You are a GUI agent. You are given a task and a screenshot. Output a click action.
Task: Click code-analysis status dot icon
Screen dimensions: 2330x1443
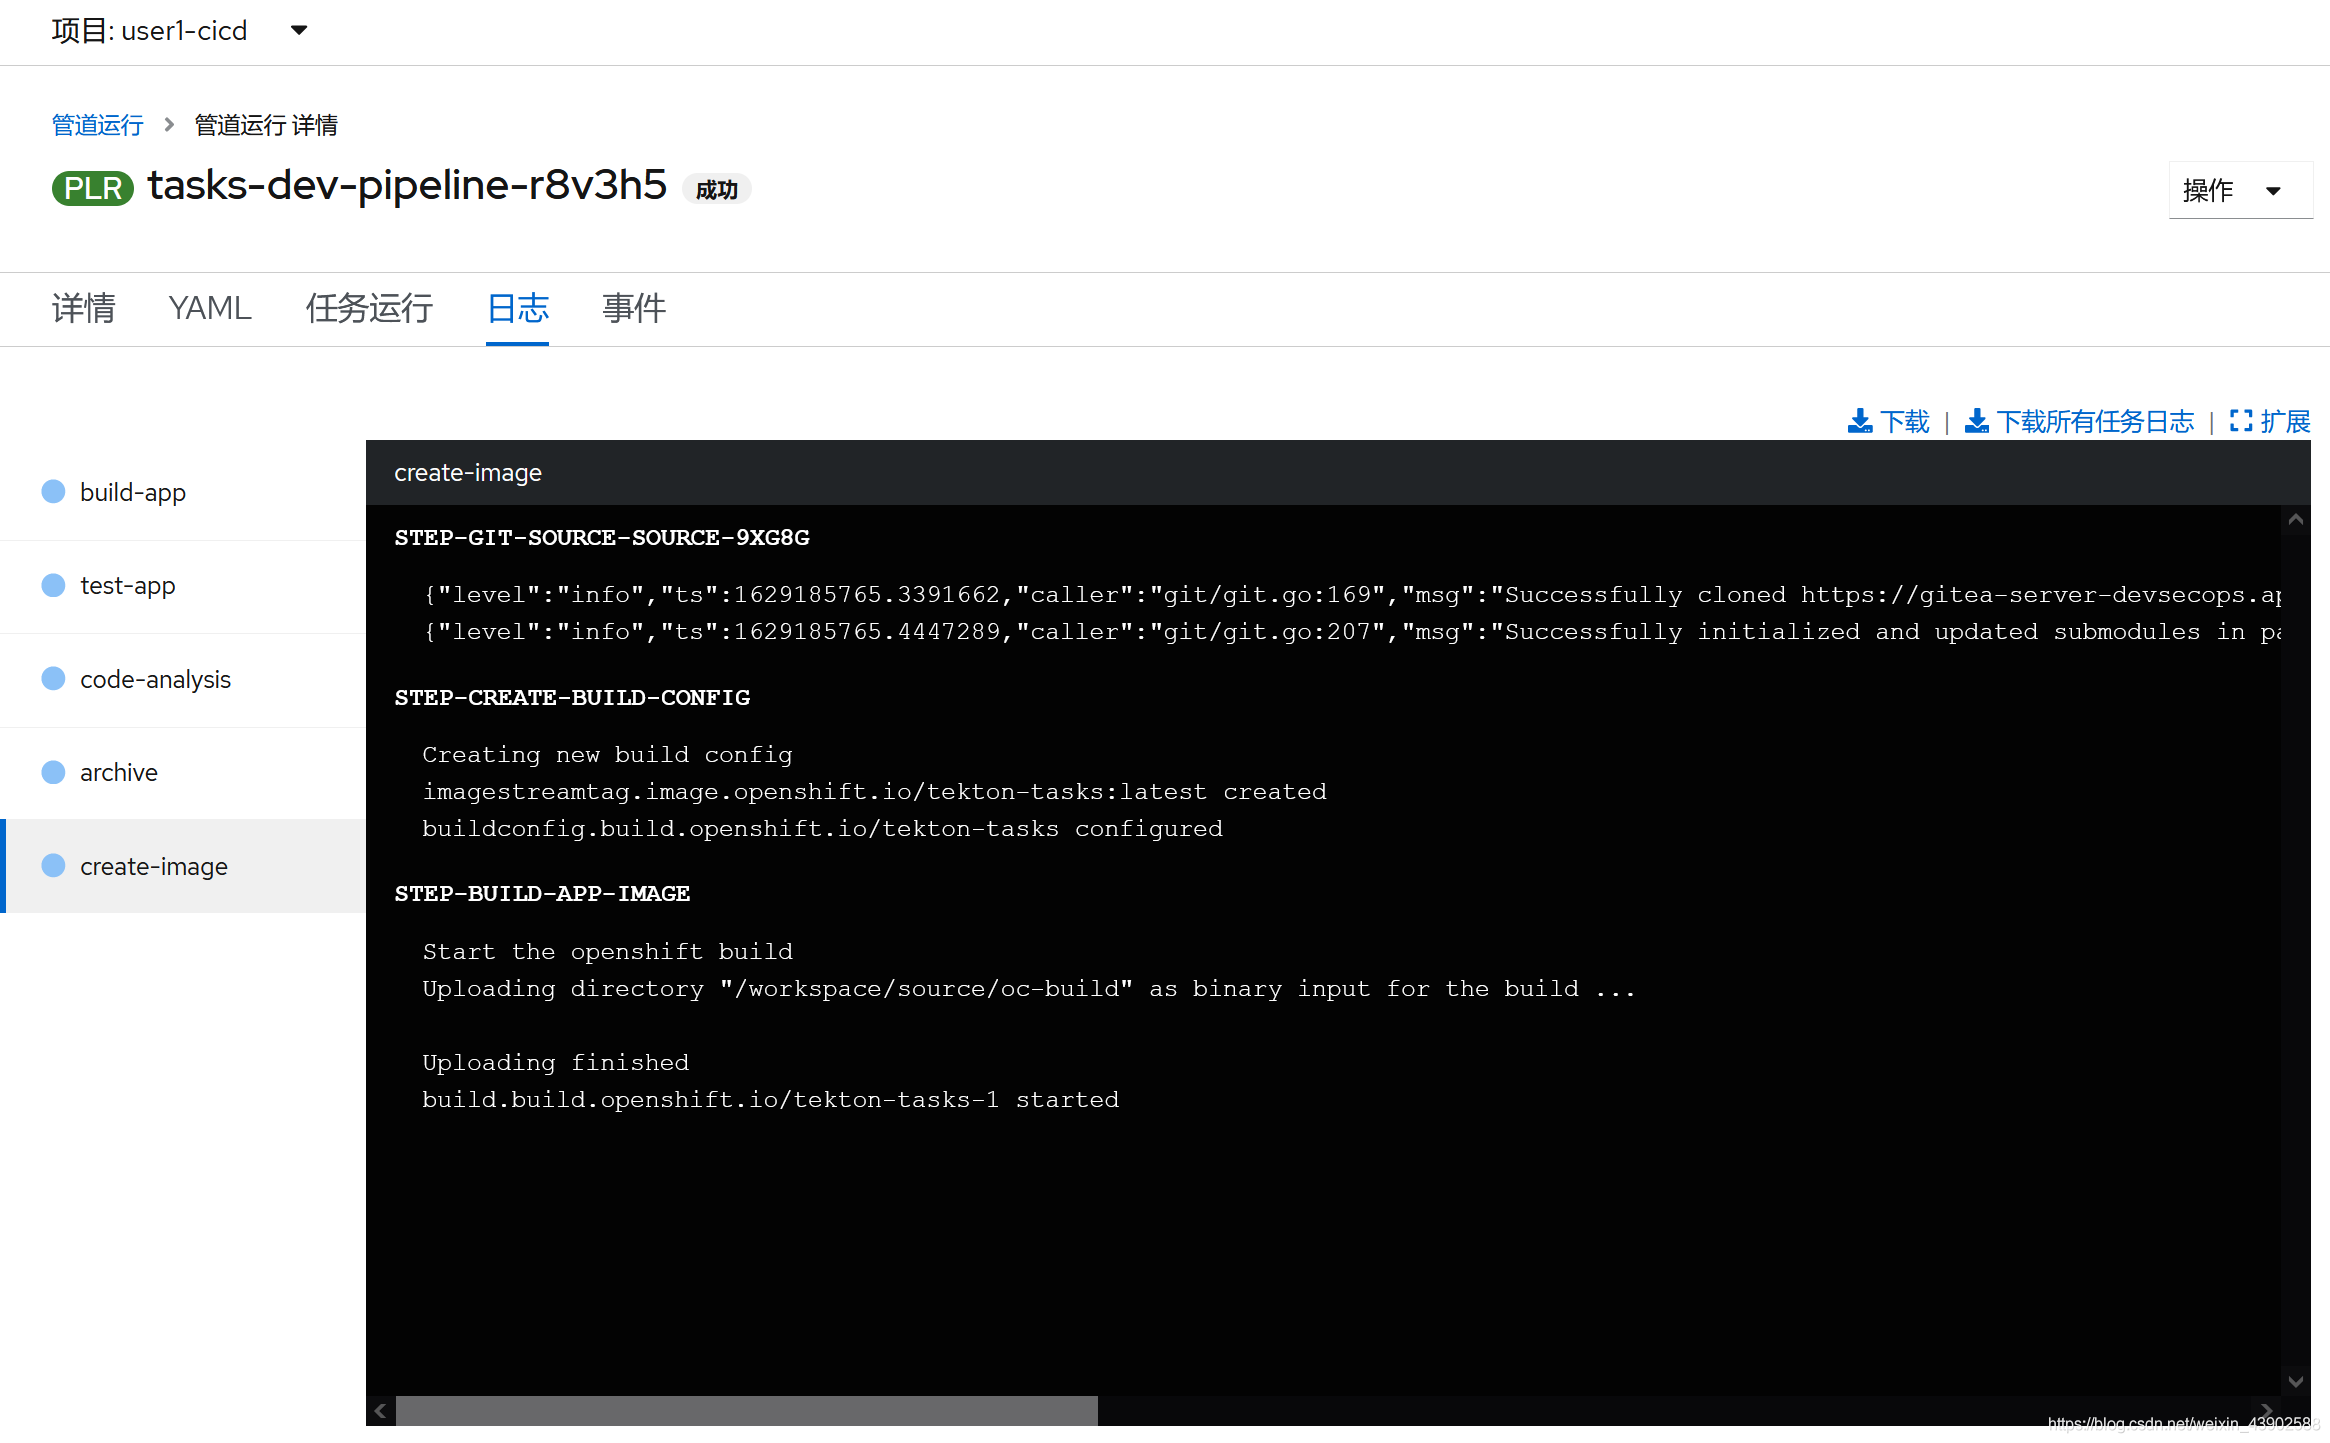(x=53, y=679)
